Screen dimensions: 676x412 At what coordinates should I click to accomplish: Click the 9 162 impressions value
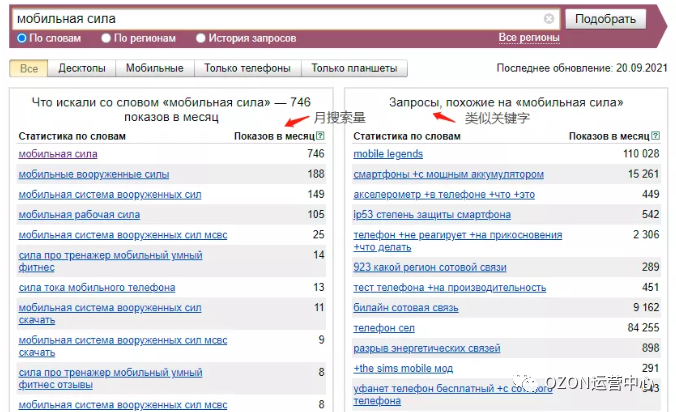pos(646,307)
